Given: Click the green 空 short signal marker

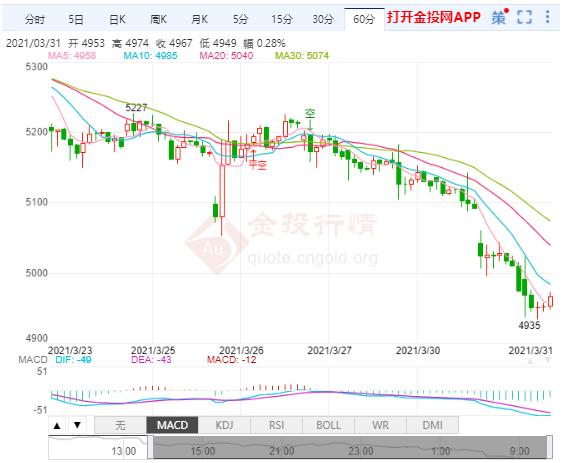Looking at the screenshot, I should pos(310,114).
